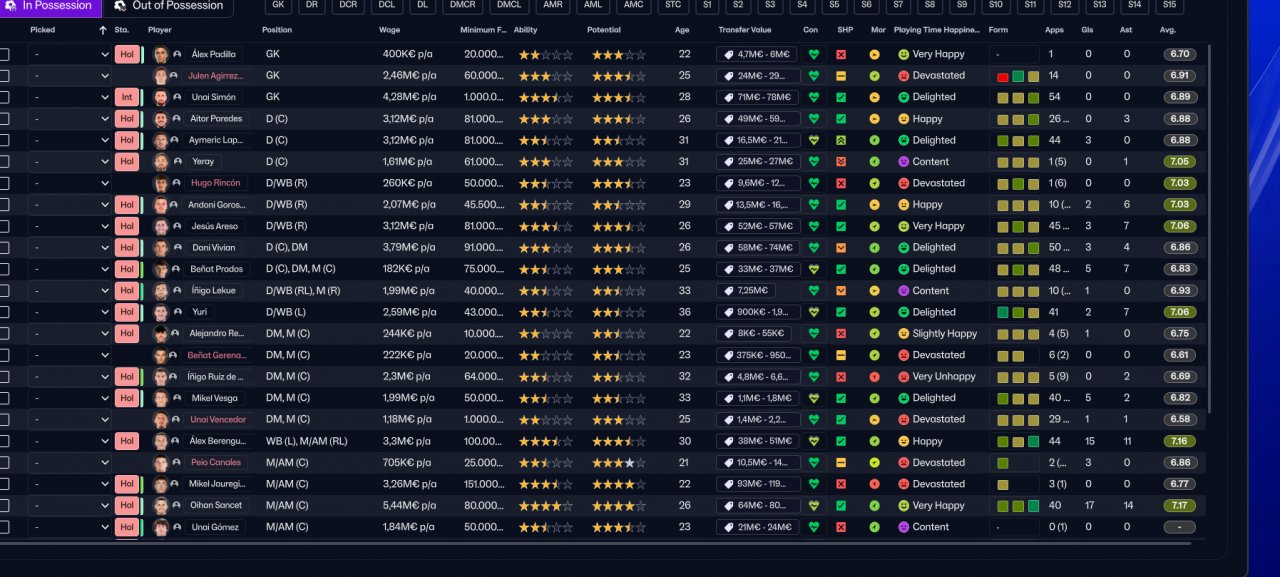Click the Hol status badge for Oihan Sancet
1280x577 pixels.
point(127,506)
